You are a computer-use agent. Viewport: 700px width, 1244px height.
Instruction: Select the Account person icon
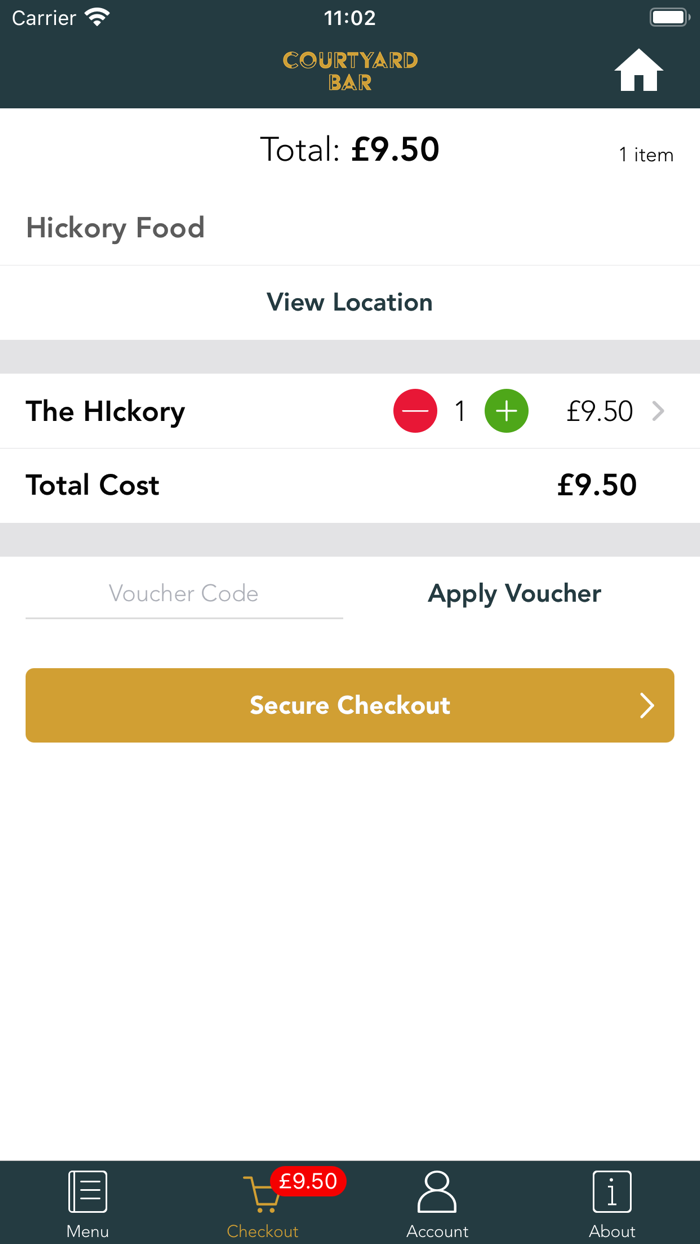[x=437, y=1190]
